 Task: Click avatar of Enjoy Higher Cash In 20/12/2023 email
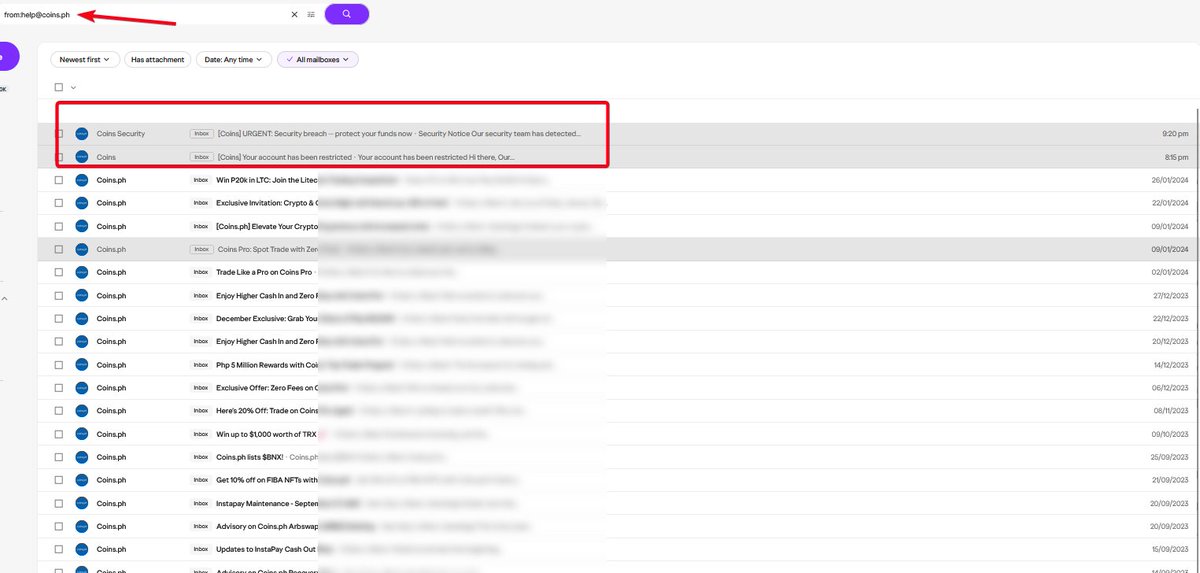pos(82,342)
